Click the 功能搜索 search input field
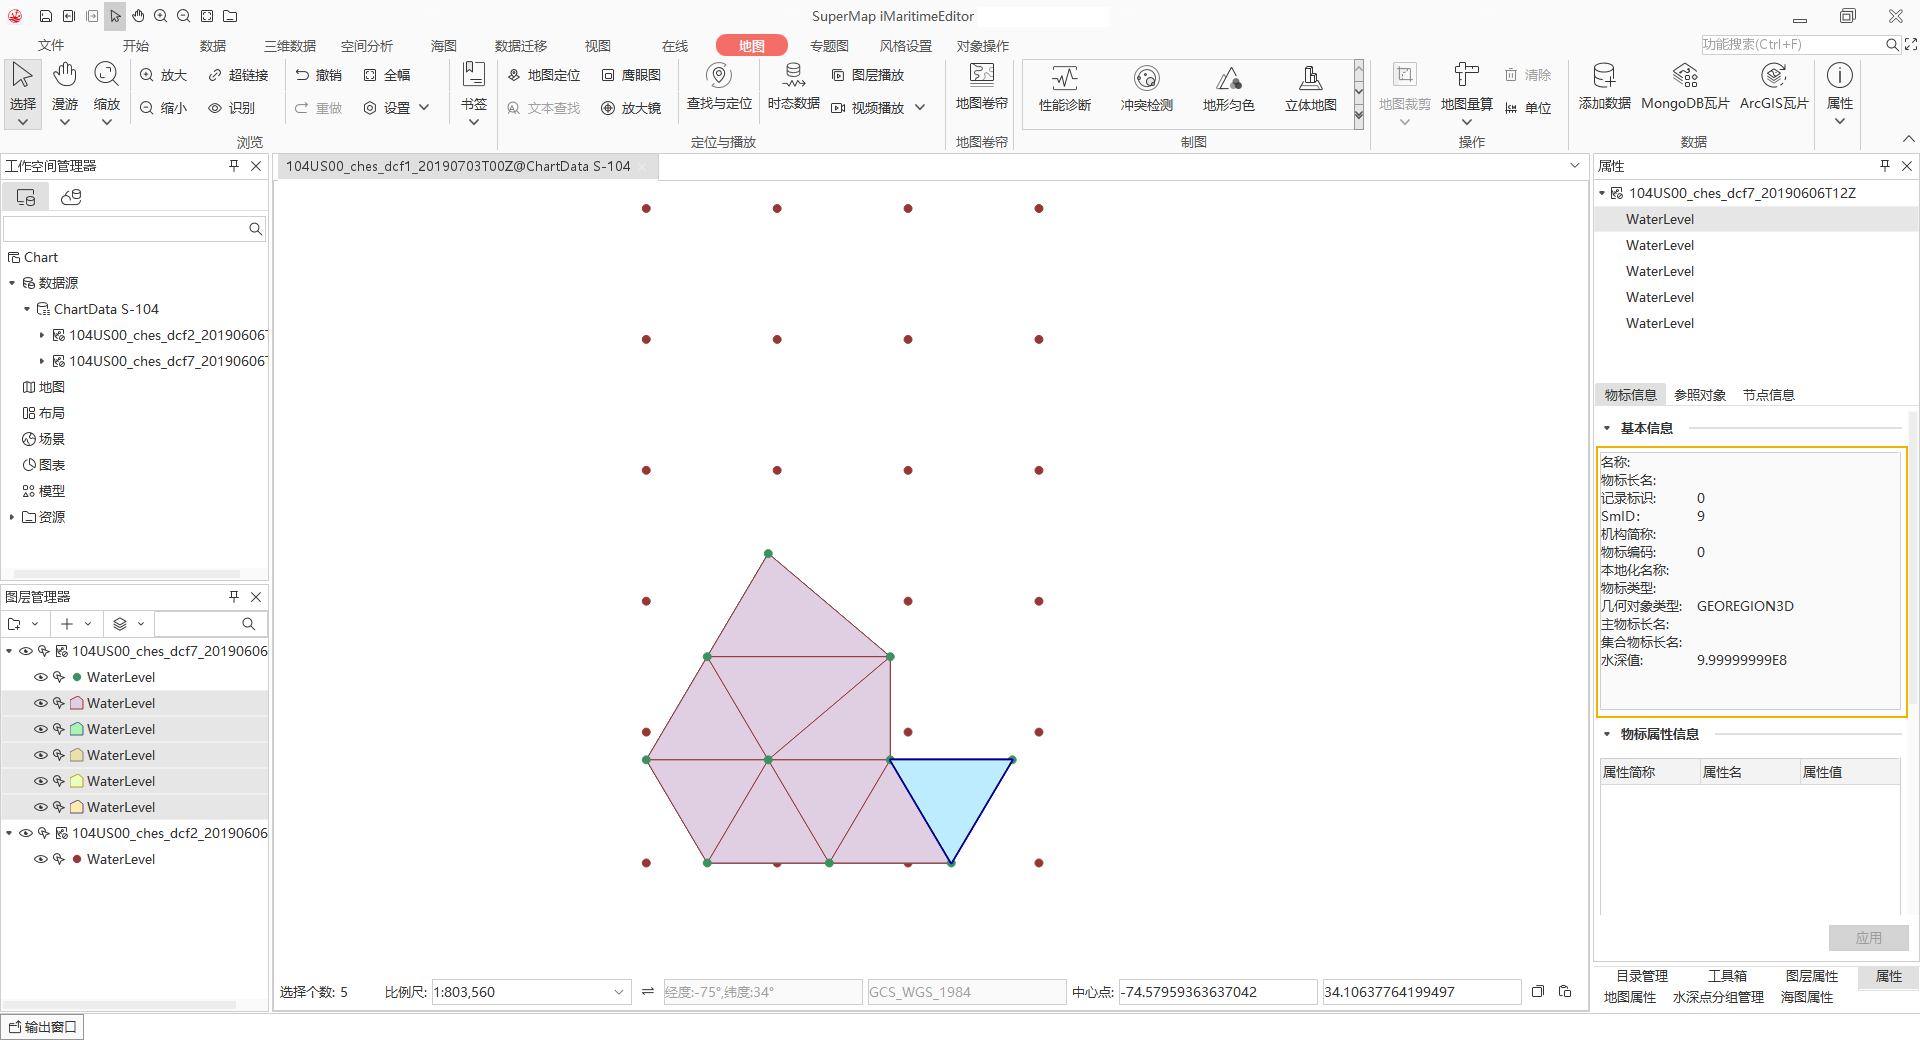 click(x=1791, y=45)
